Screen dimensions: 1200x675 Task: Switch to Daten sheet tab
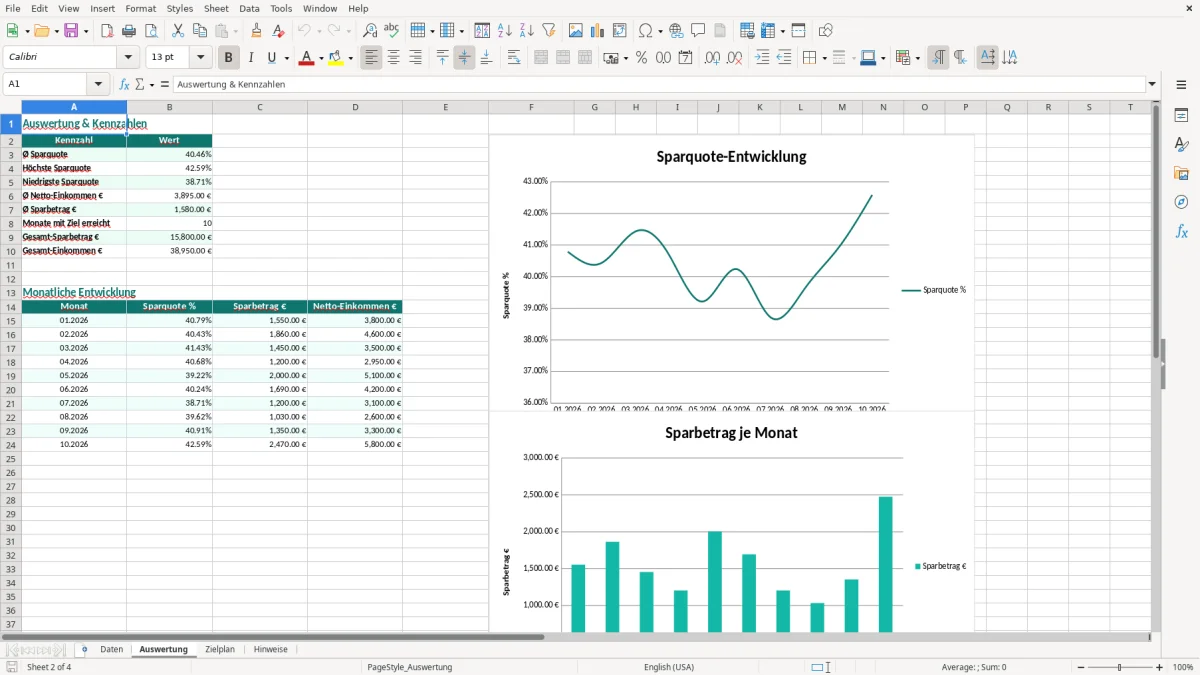(112, 650)
